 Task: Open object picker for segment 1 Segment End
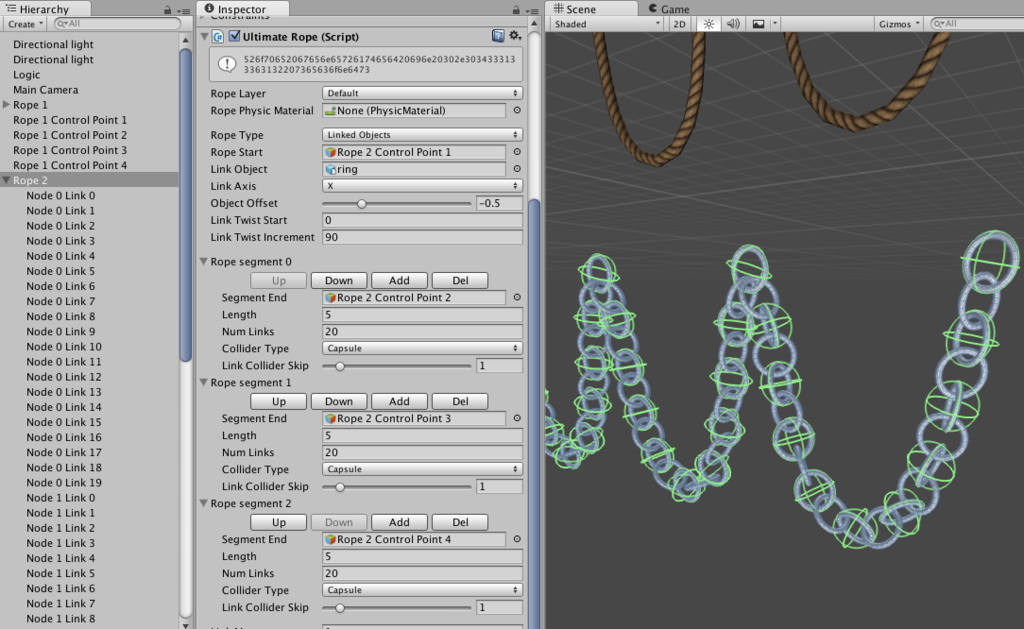click(517, 418)
